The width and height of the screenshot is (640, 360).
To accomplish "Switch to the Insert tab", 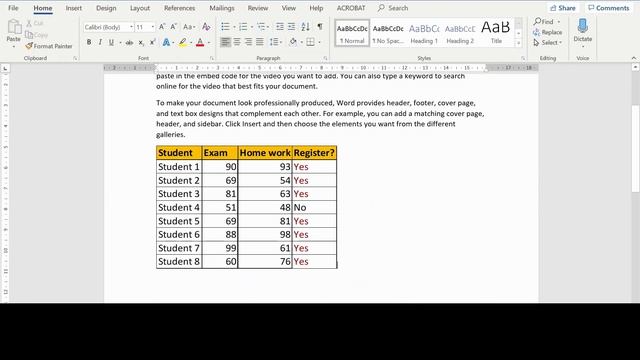I will point(73,8).
